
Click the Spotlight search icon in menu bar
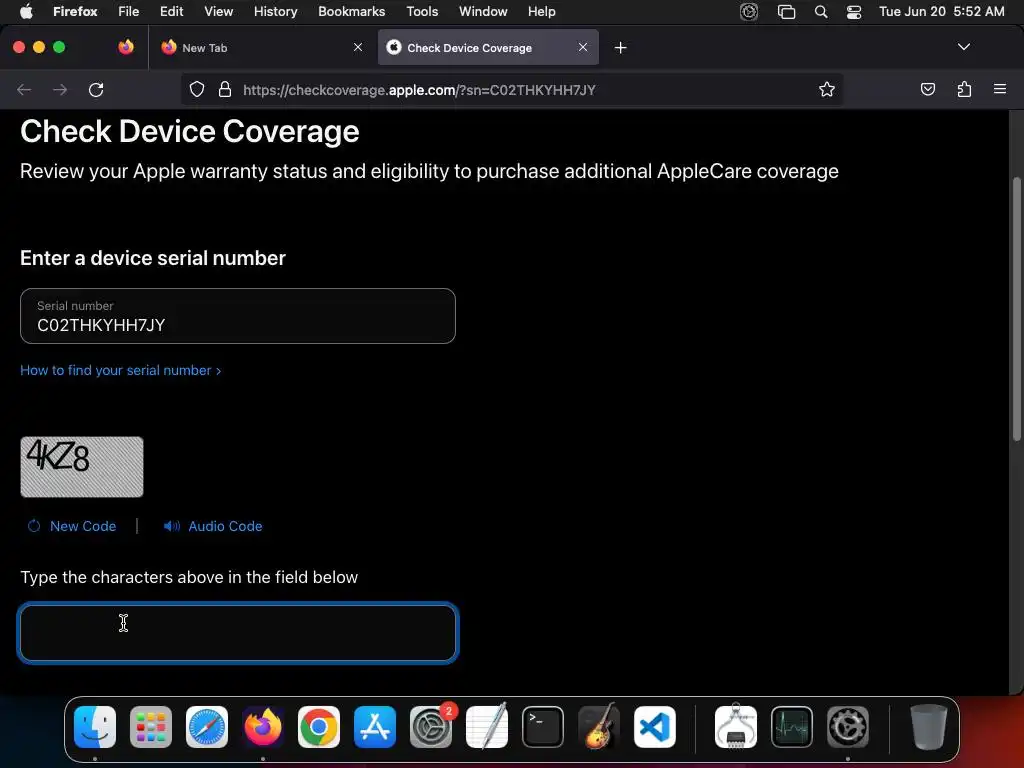pos(821,12)
